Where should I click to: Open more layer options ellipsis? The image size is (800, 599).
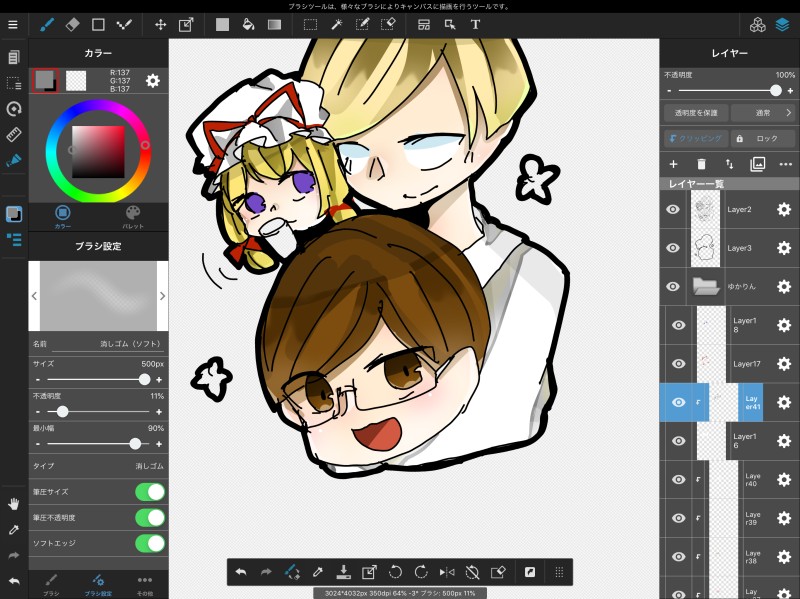pos(786,164)
